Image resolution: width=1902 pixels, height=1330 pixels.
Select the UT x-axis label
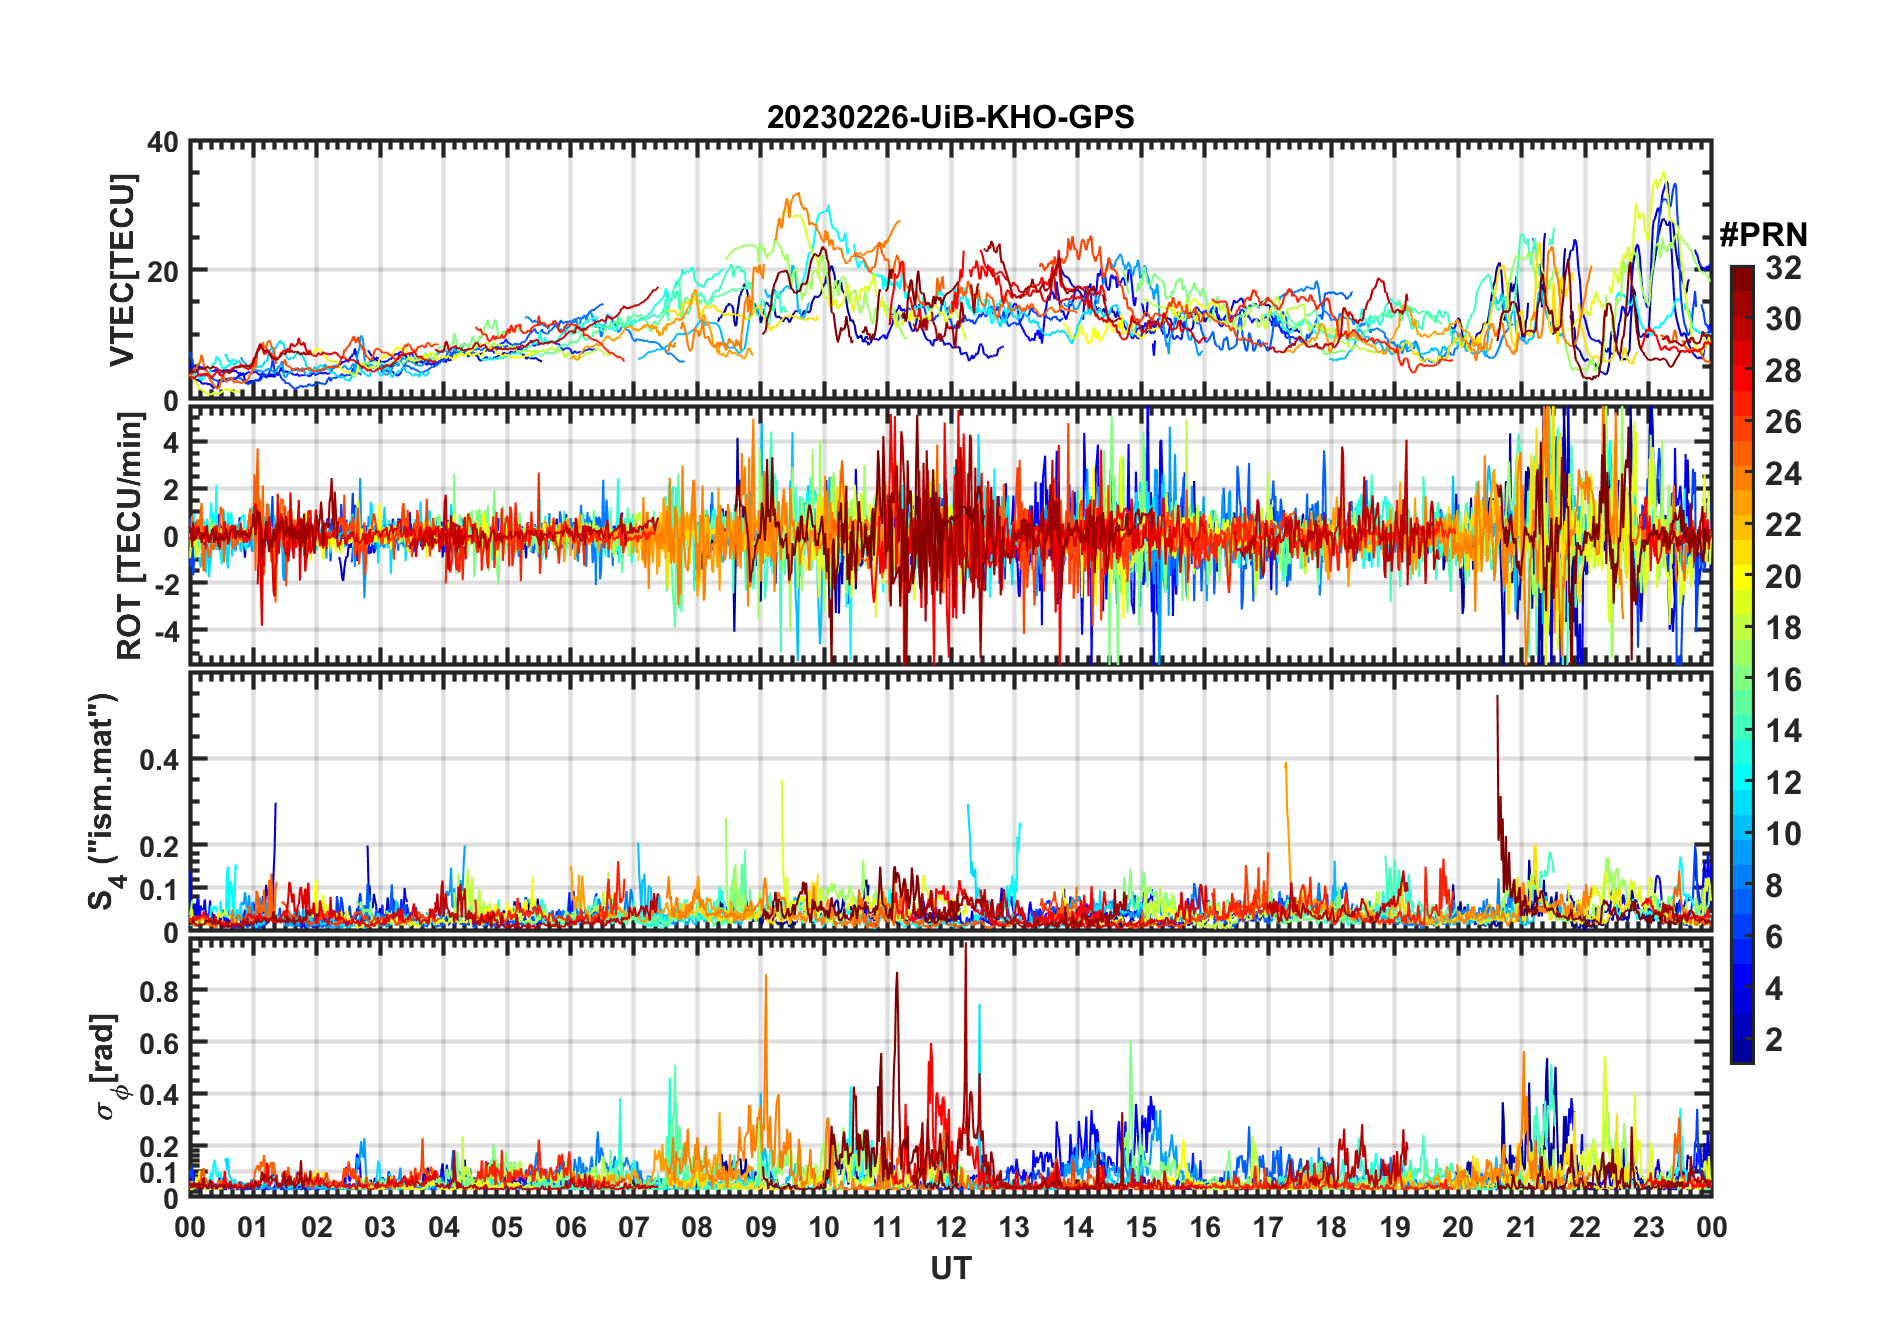(951, 1269)
